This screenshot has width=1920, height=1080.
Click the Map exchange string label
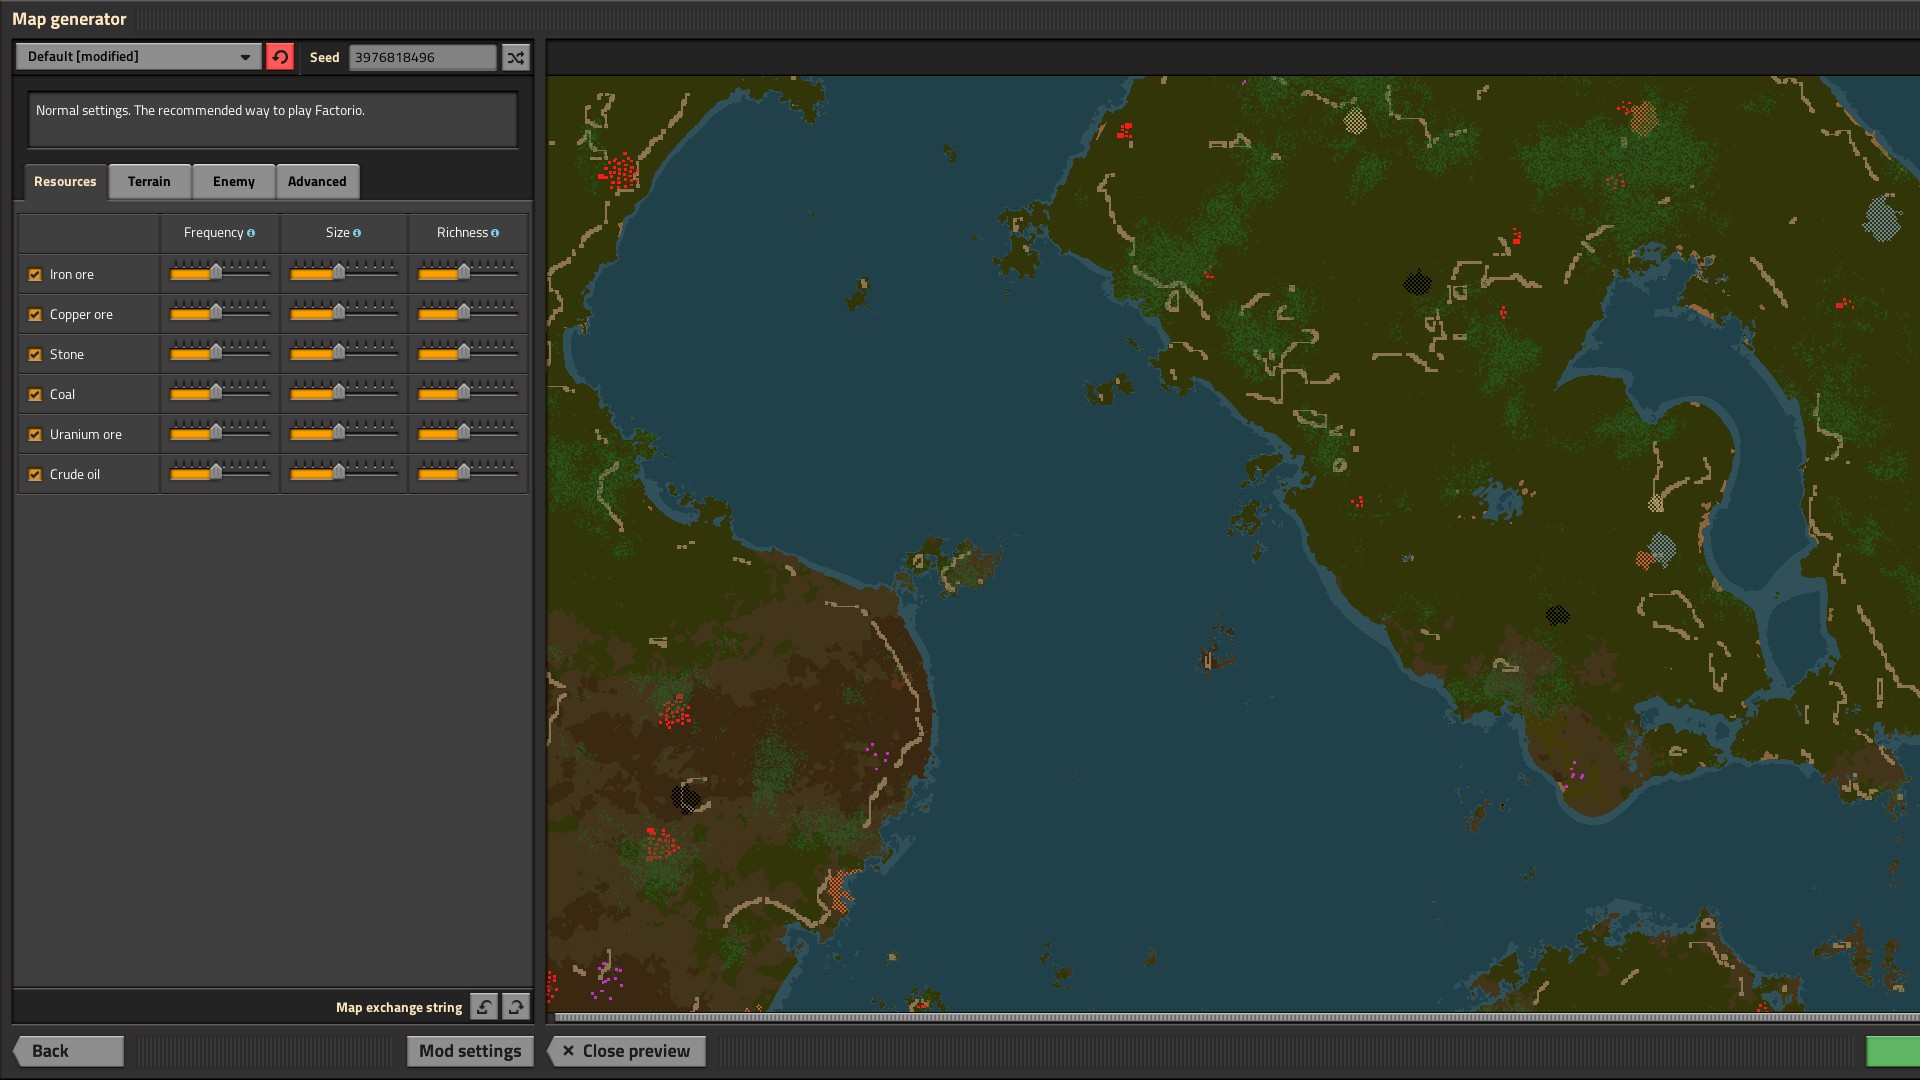399,1007
